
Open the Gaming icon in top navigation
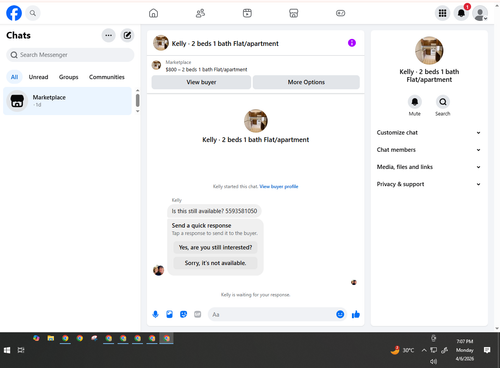340,13
